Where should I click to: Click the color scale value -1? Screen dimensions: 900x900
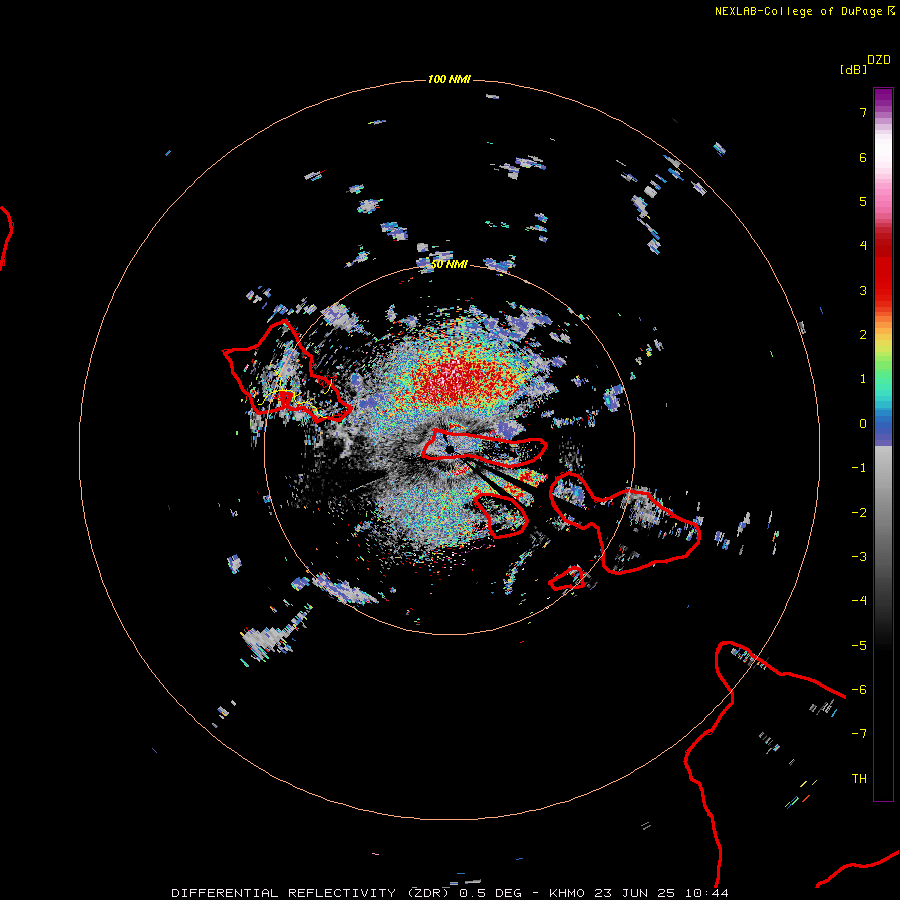(859, 468)
